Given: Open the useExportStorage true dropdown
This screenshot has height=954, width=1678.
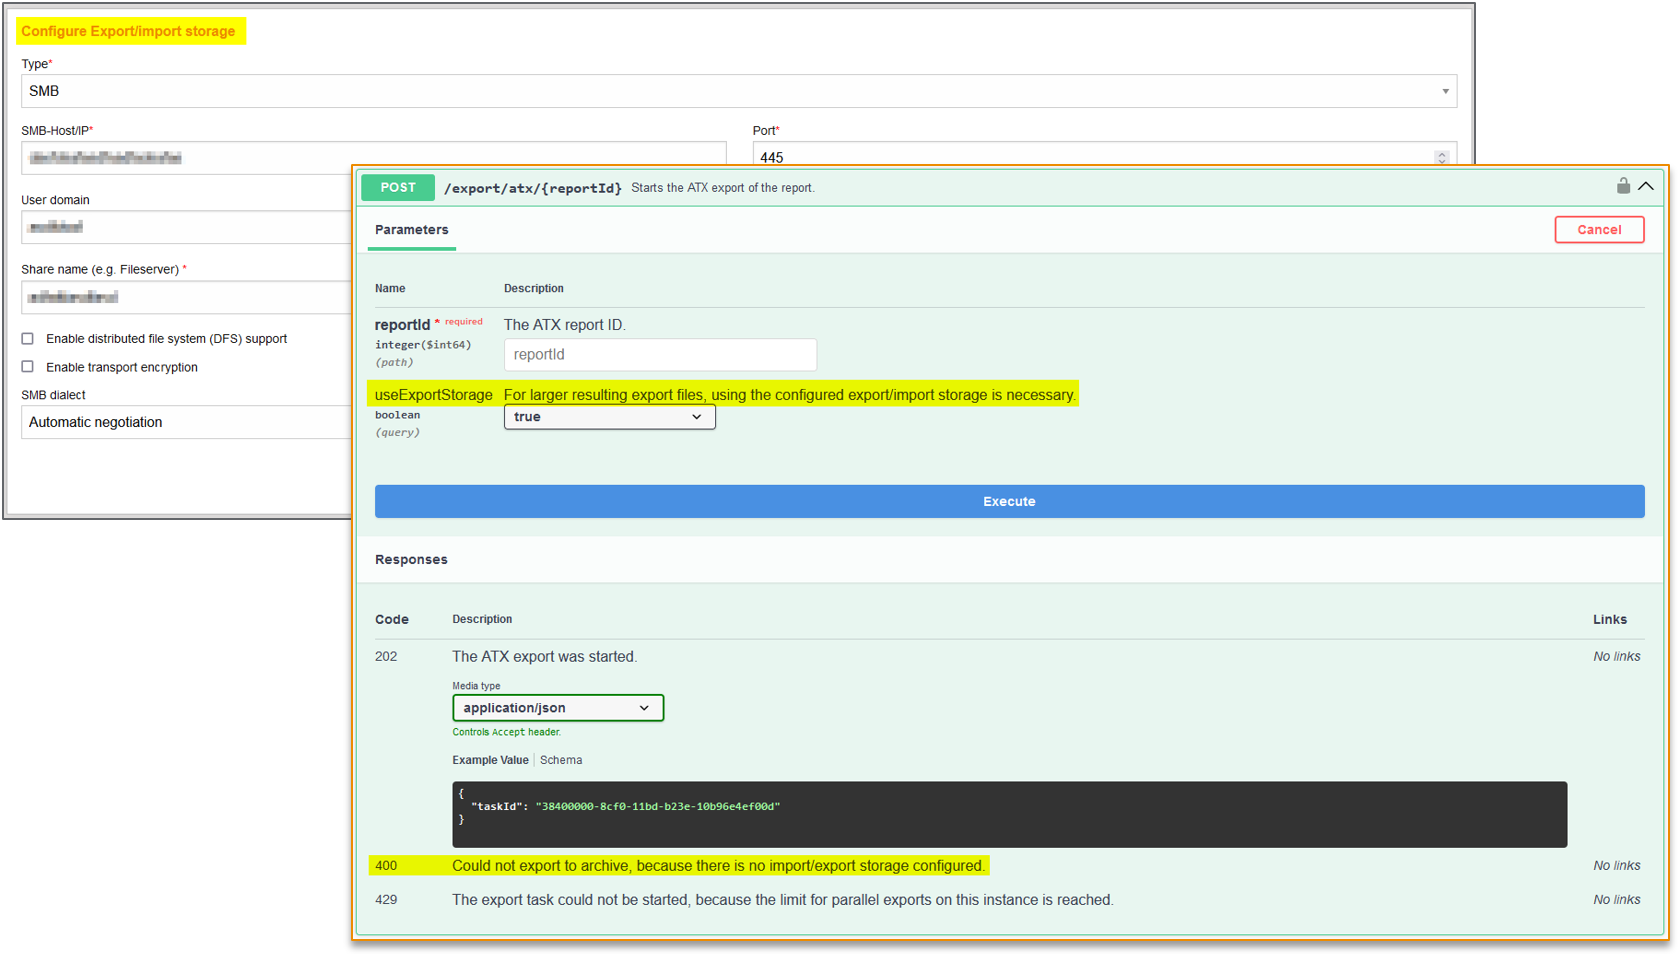Looking at the screenshot, I should pyautogui.click(x=609, y=417).
